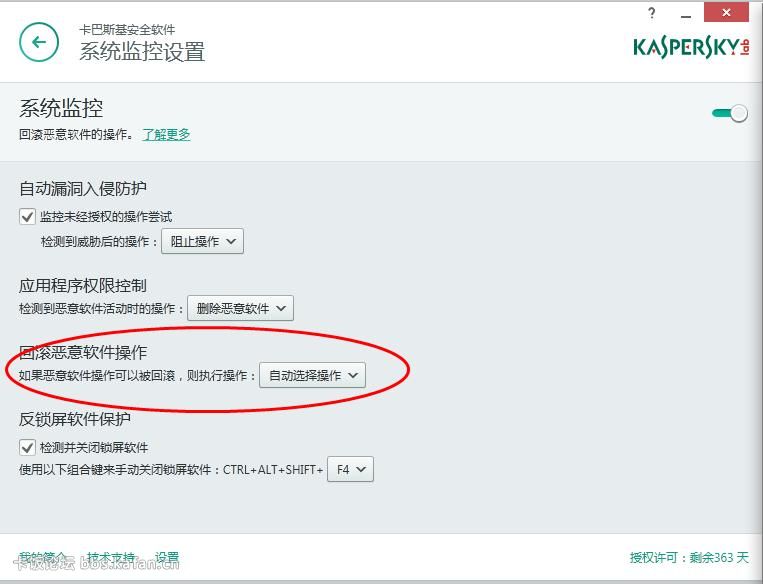Open the 删除恶意软件 dropdown
Screen dimensions: 763x584
[240, 308]
